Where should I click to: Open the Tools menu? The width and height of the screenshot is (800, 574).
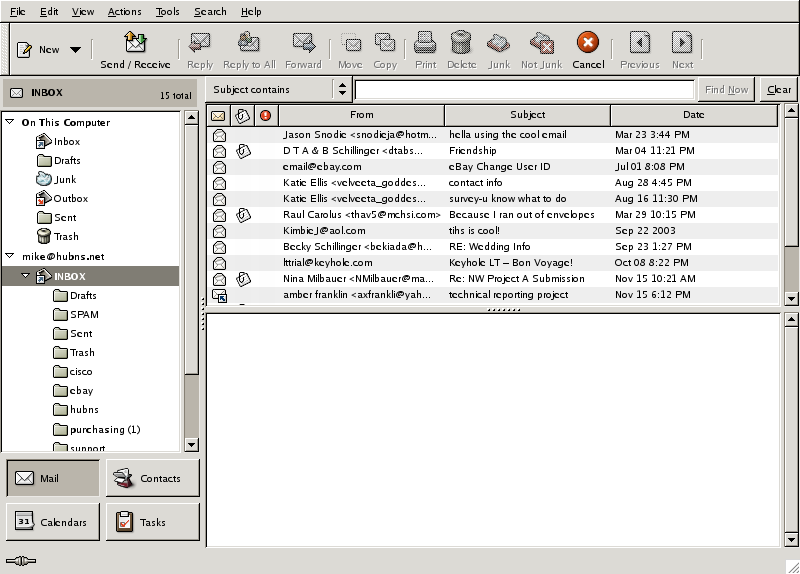click(x=167, y=12)
